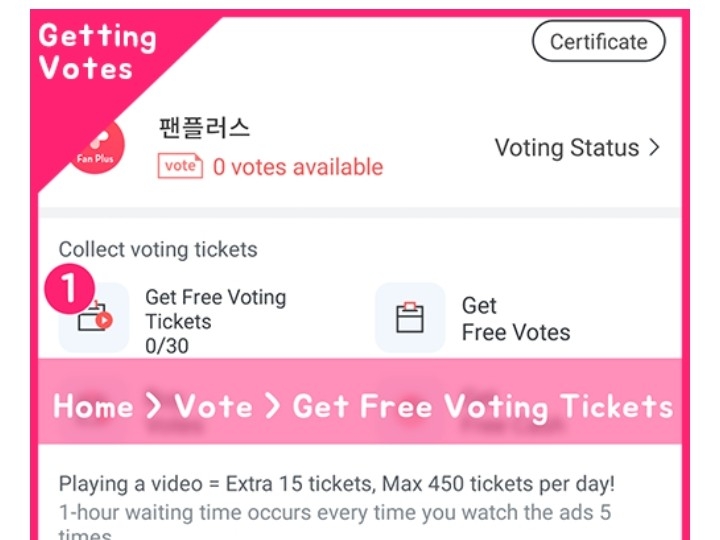Click the red vote badge icon
This screenshot has width=720, height=540.
click(180, 166)
